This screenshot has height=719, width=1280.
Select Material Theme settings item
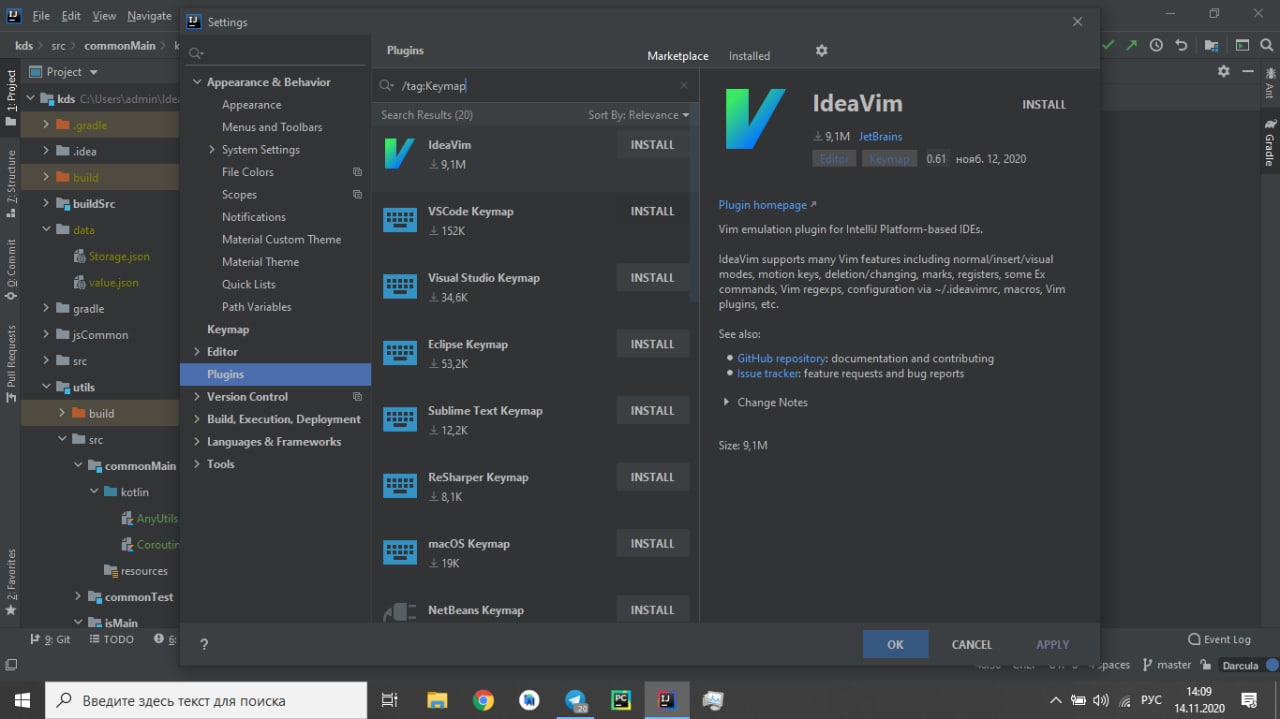(x=260, y=262)
